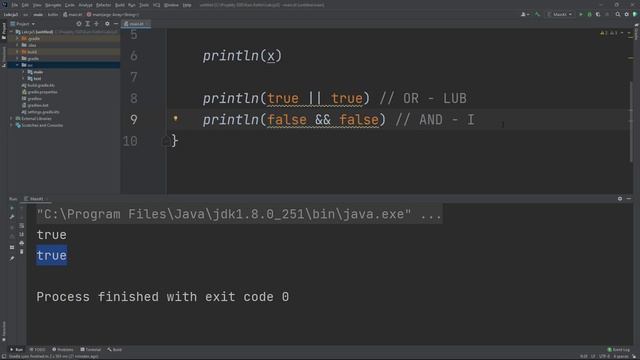640x360 pixels.
Task: Open the File menu
Action: tap(15, 5)
